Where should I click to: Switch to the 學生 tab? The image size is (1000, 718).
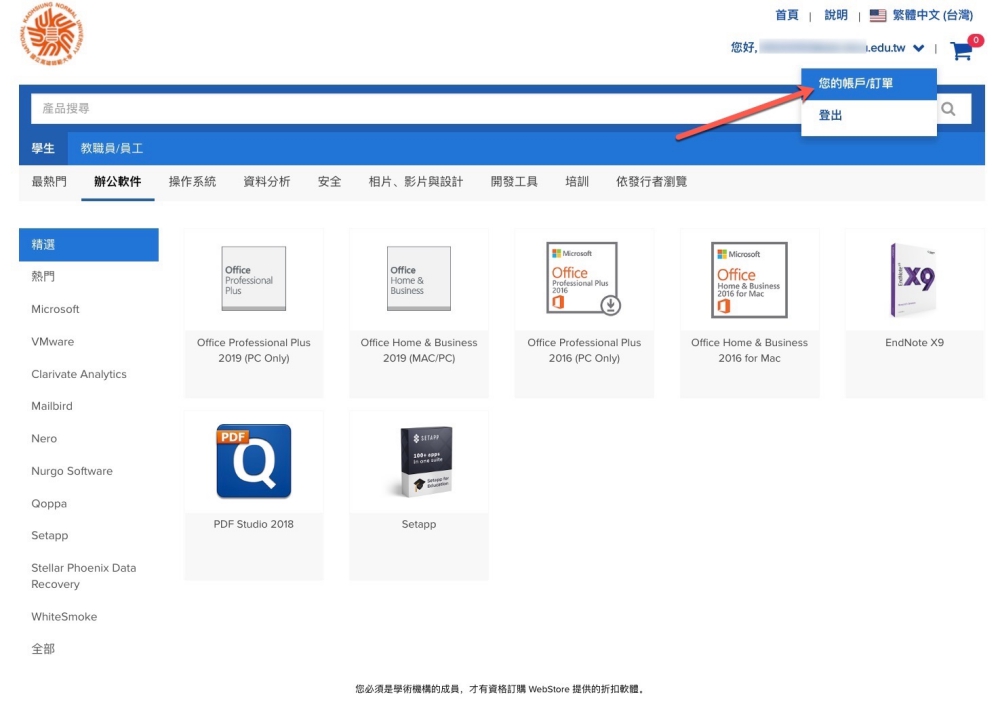43,149
